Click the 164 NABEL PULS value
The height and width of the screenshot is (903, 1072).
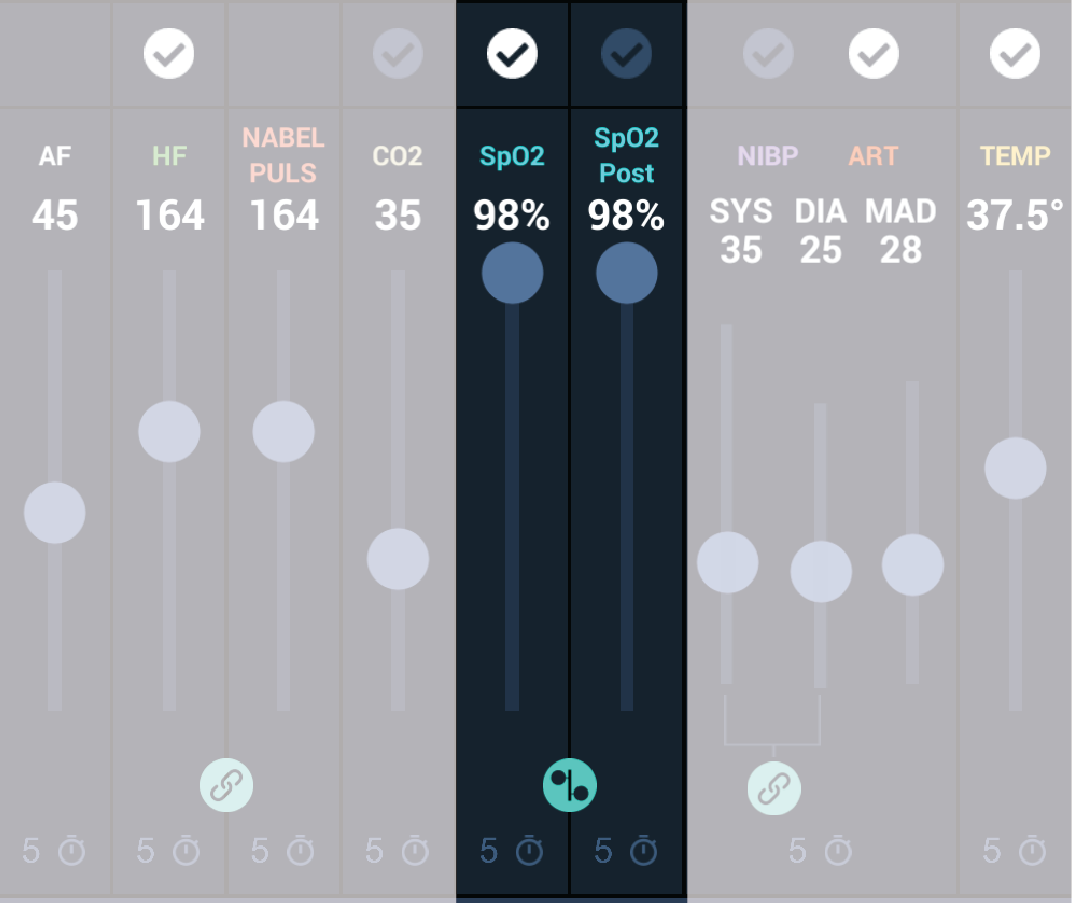pos(284,216)
